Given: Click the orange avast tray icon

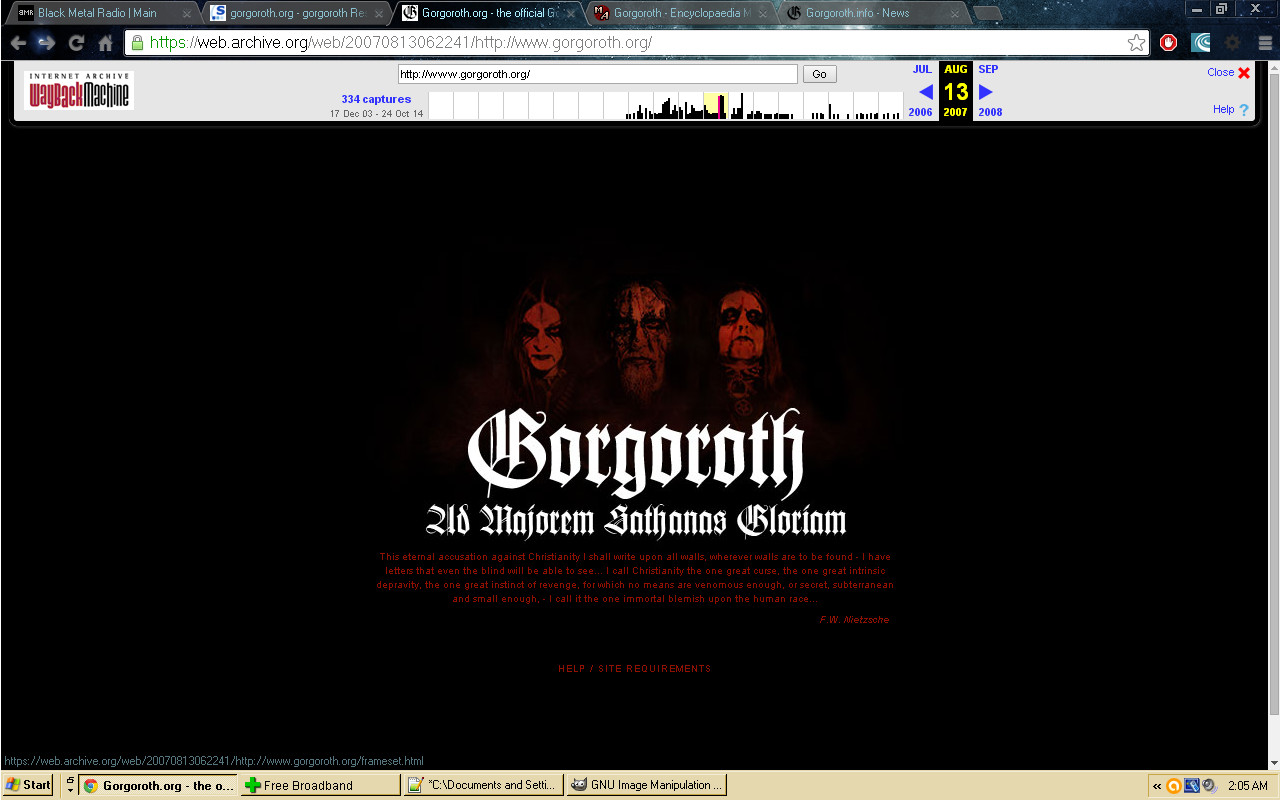Looking at the screenshot, I should coord(1174,786).
